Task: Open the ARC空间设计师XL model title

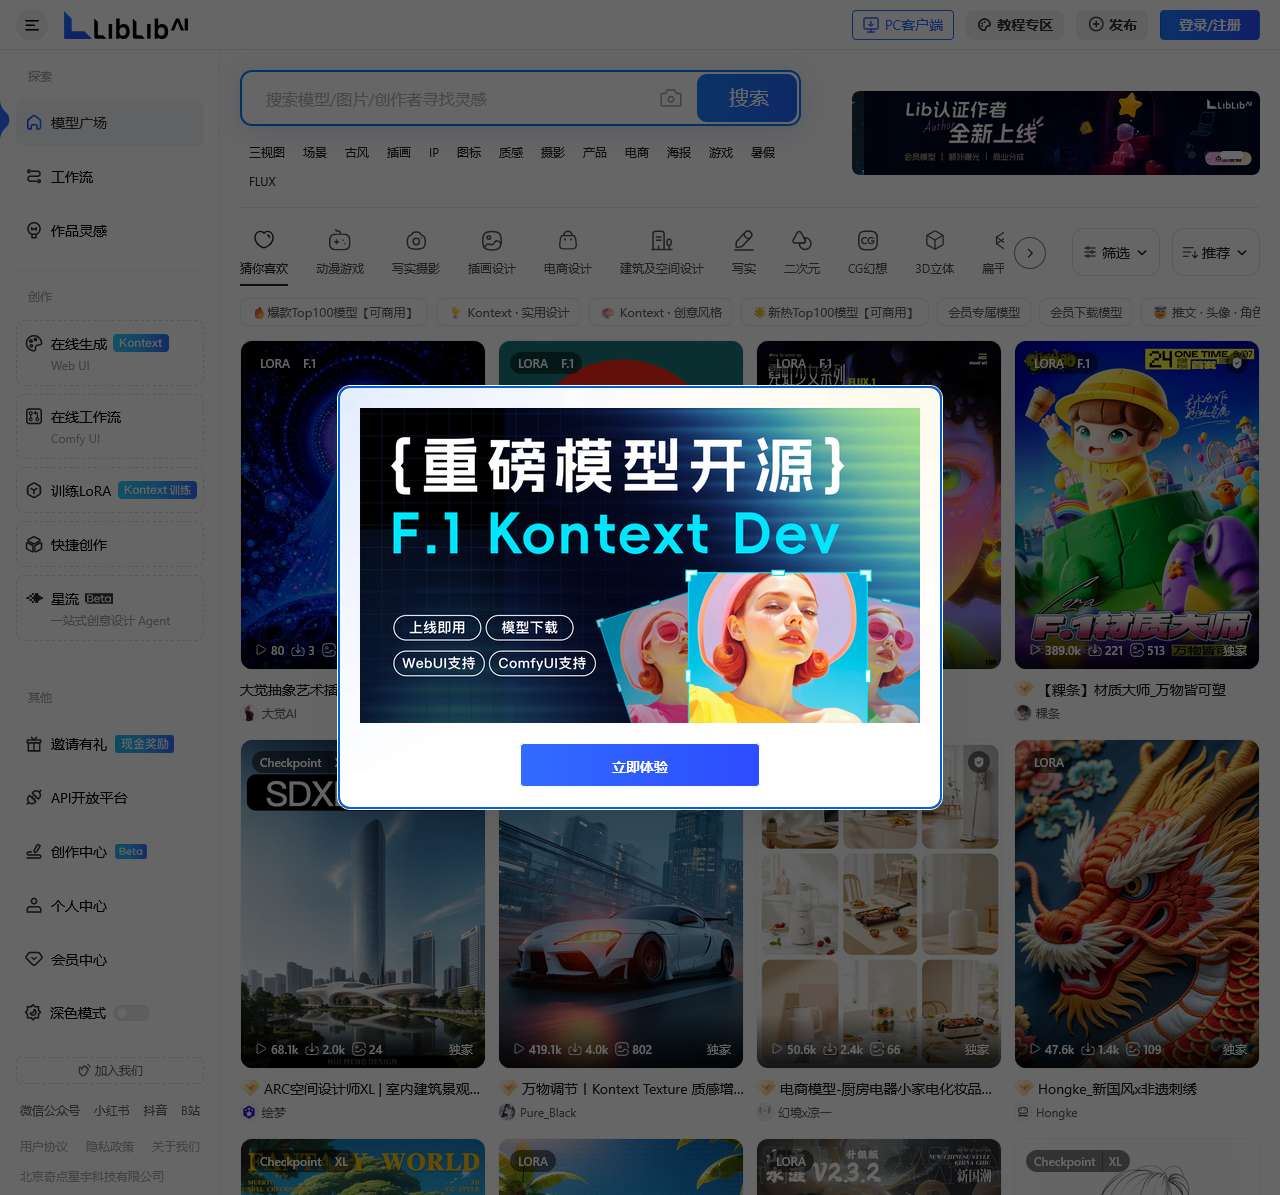Action: click(372, 1089)
